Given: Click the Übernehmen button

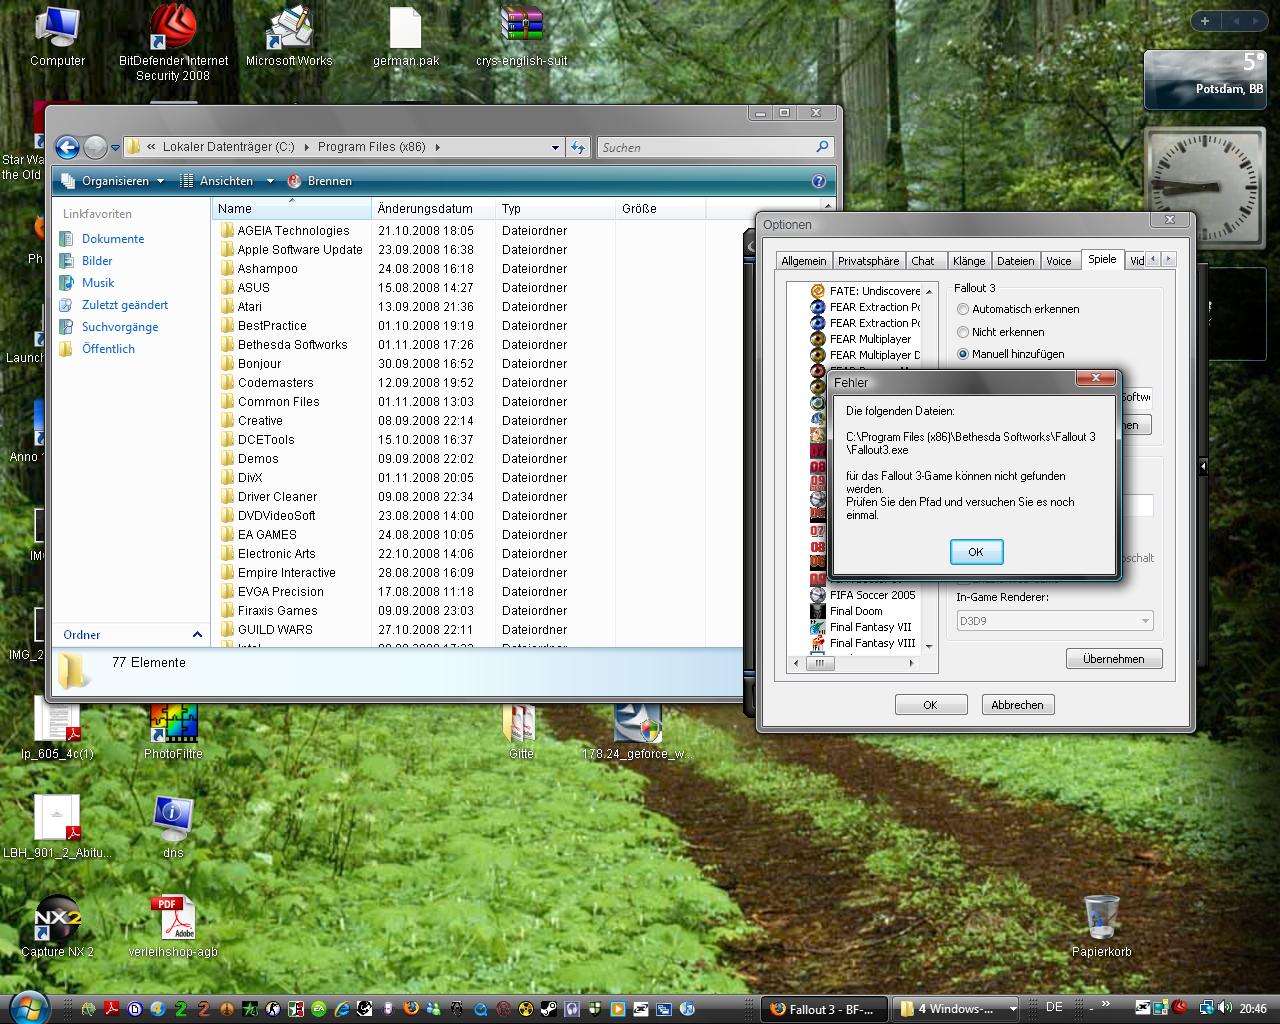Looking at the screenshot, I should [1113, 659].
